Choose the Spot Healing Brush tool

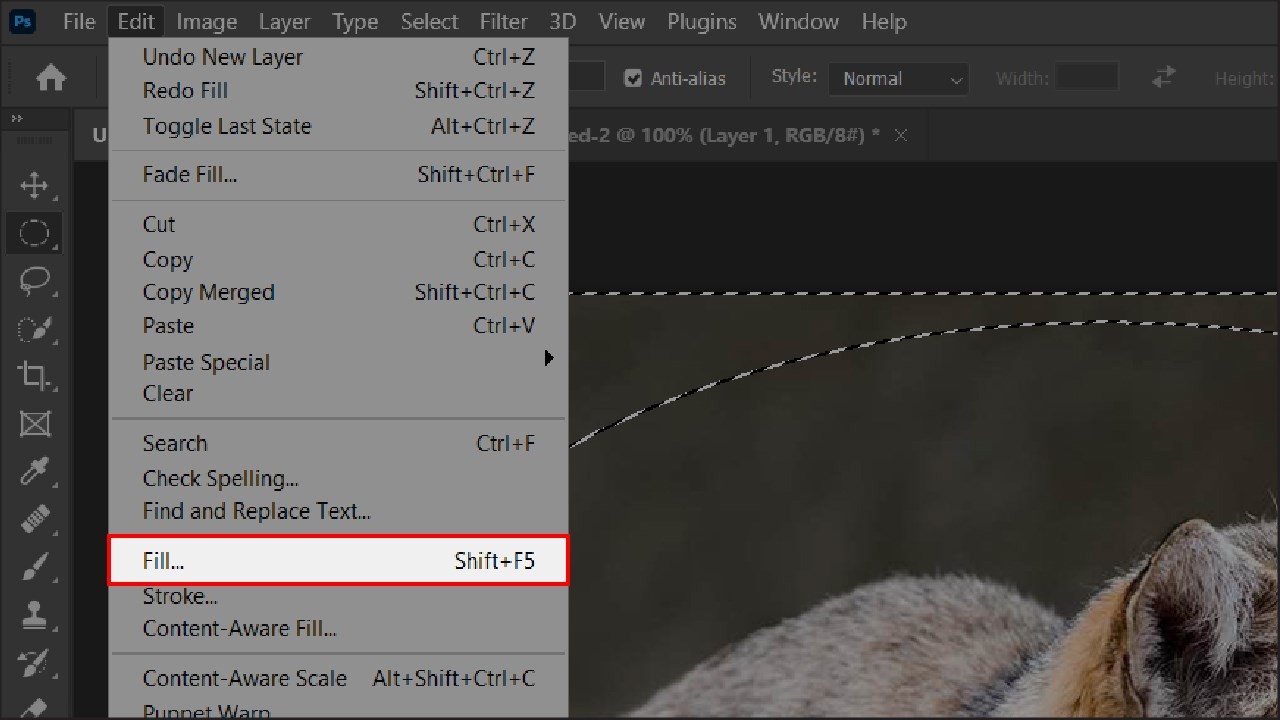34,519
